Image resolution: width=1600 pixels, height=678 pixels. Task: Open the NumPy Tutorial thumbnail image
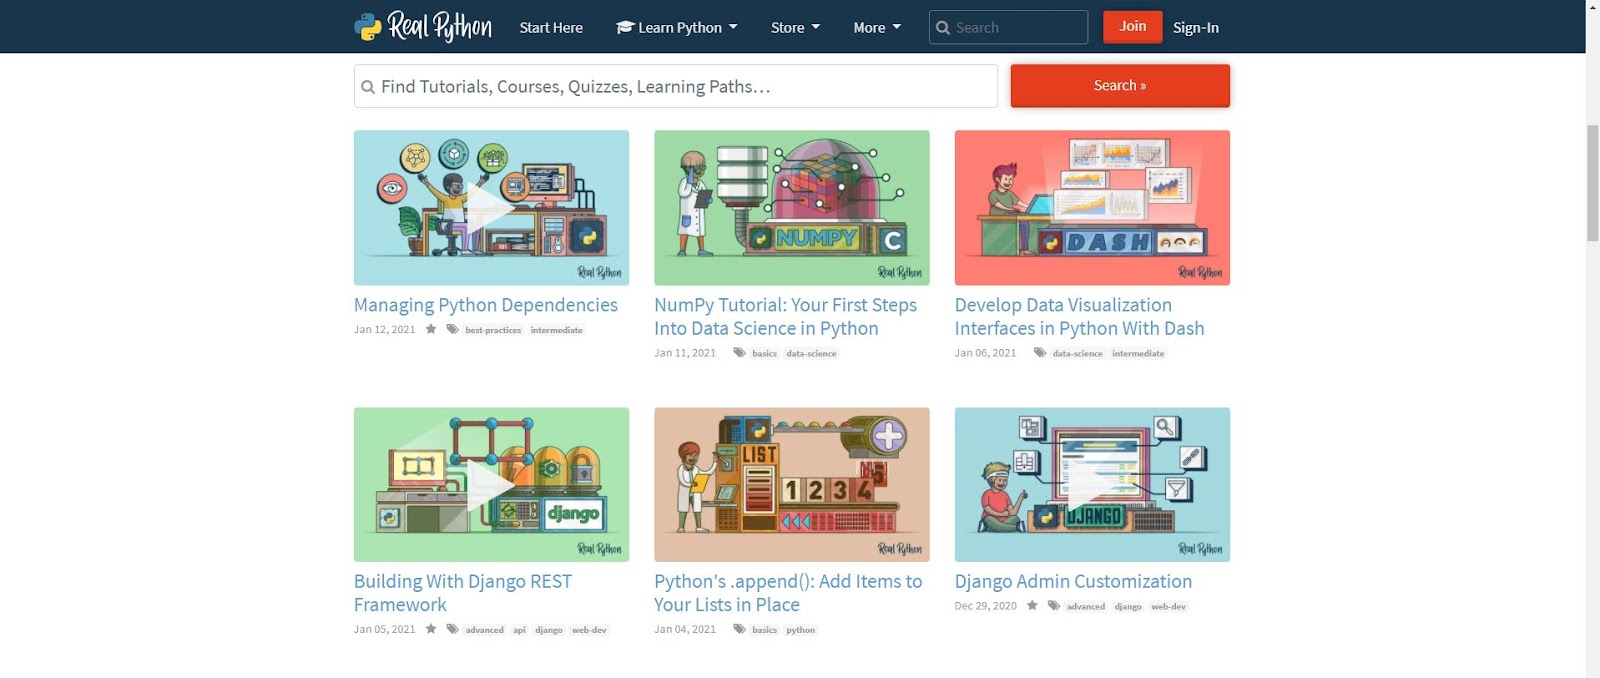click(791, 207)
